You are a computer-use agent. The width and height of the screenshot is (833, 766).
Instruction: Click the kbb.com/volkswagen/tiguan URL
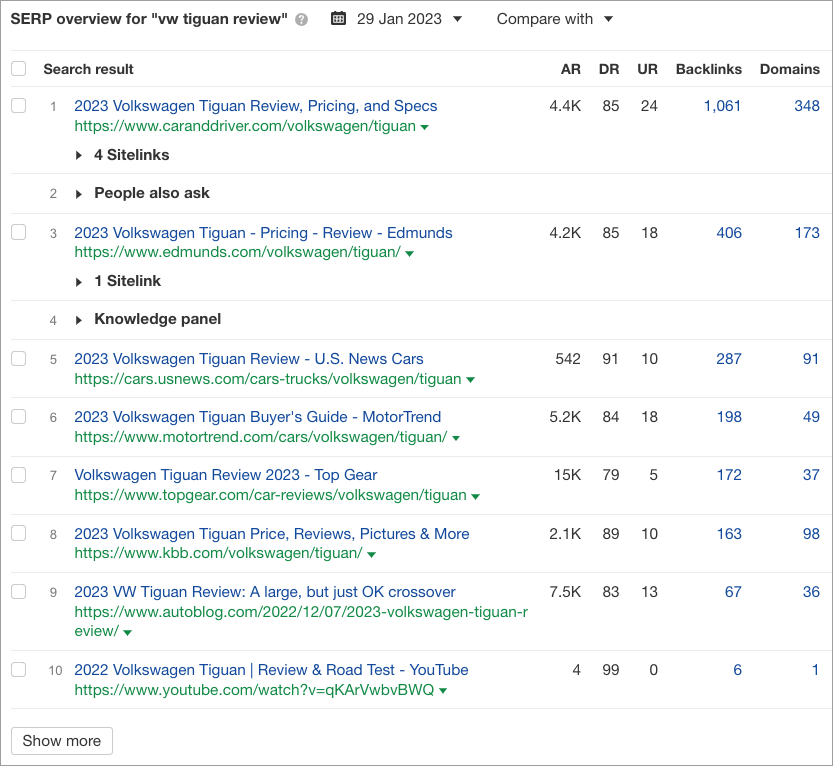(x=218, y=553)
